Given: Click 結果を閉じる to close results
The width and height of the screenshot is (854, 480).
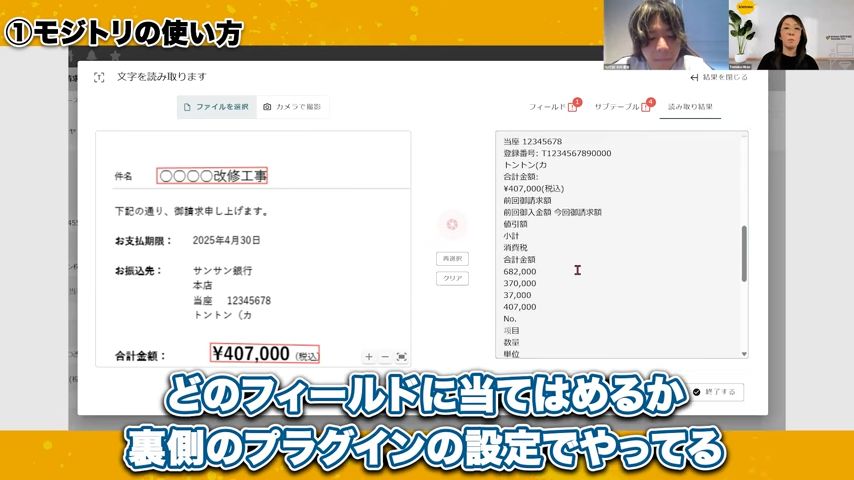Looking at the screenshot, I should 719,77.
